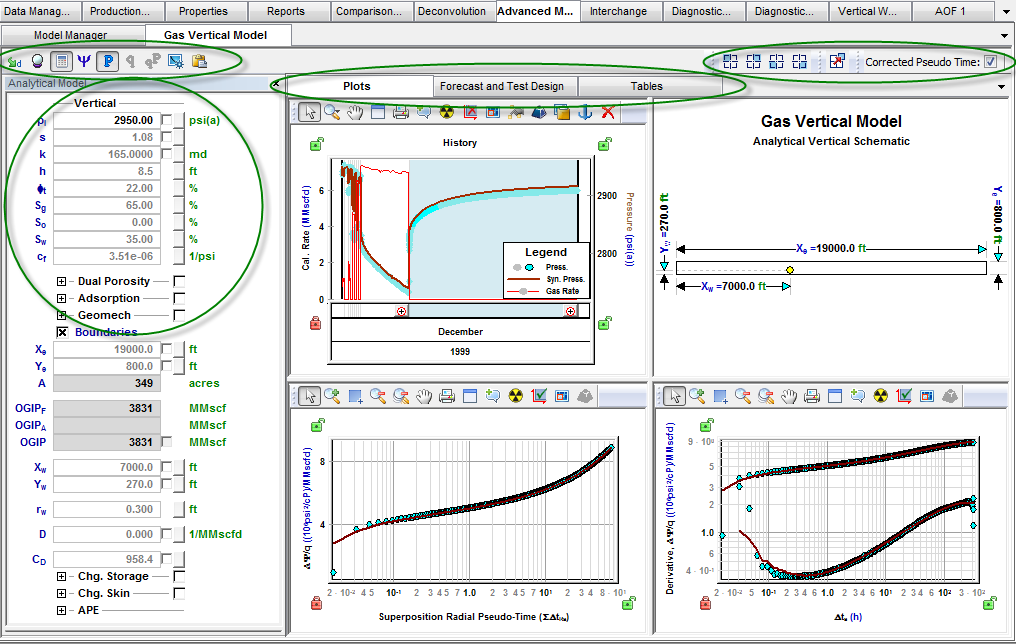The height and width of the screenshot is (644, 1016).
Task: Pick the hand pan tool in History toolbar
Action: coord(355,112)
